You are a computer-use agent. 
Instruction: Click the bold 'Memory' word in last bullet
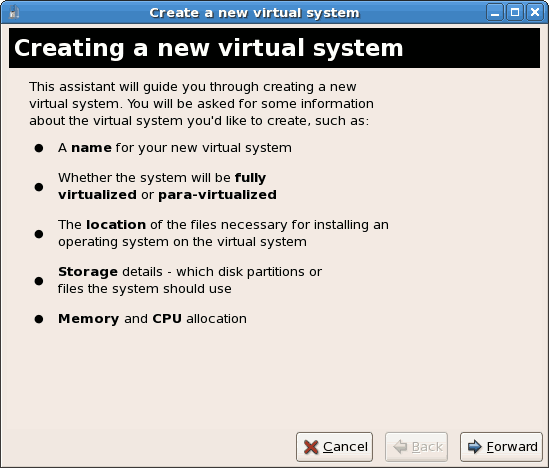click(89, 319)
